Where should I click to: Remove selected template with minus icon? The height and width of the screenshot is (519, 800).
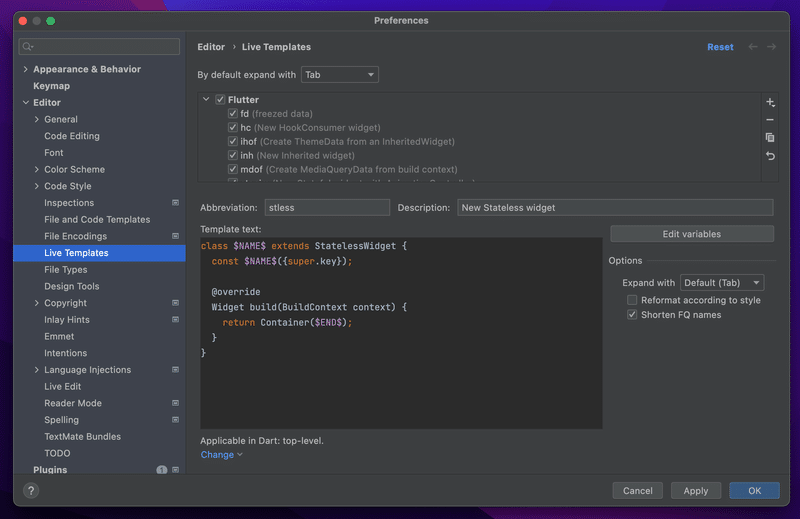[x=770, y=120]
